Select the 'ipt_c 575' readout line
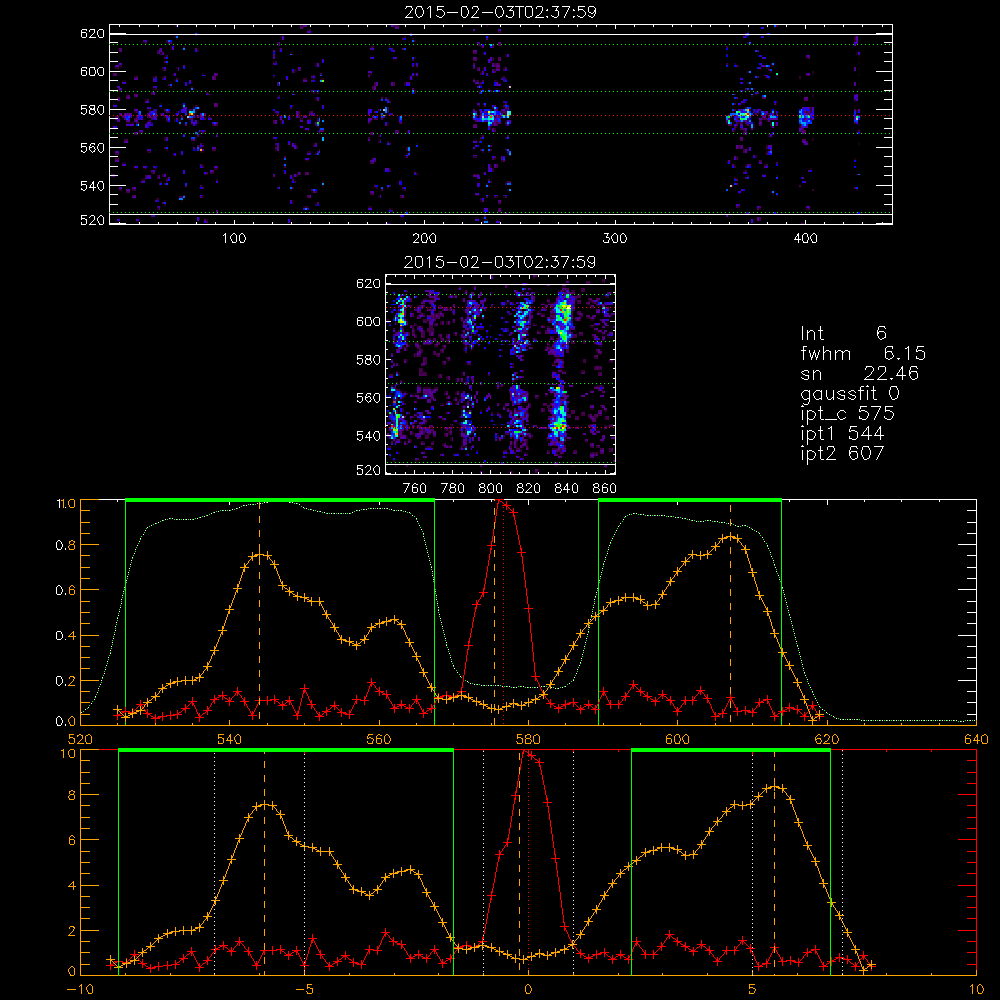1000x1000 pixels. pyautogui.click(x=848, y=414)
